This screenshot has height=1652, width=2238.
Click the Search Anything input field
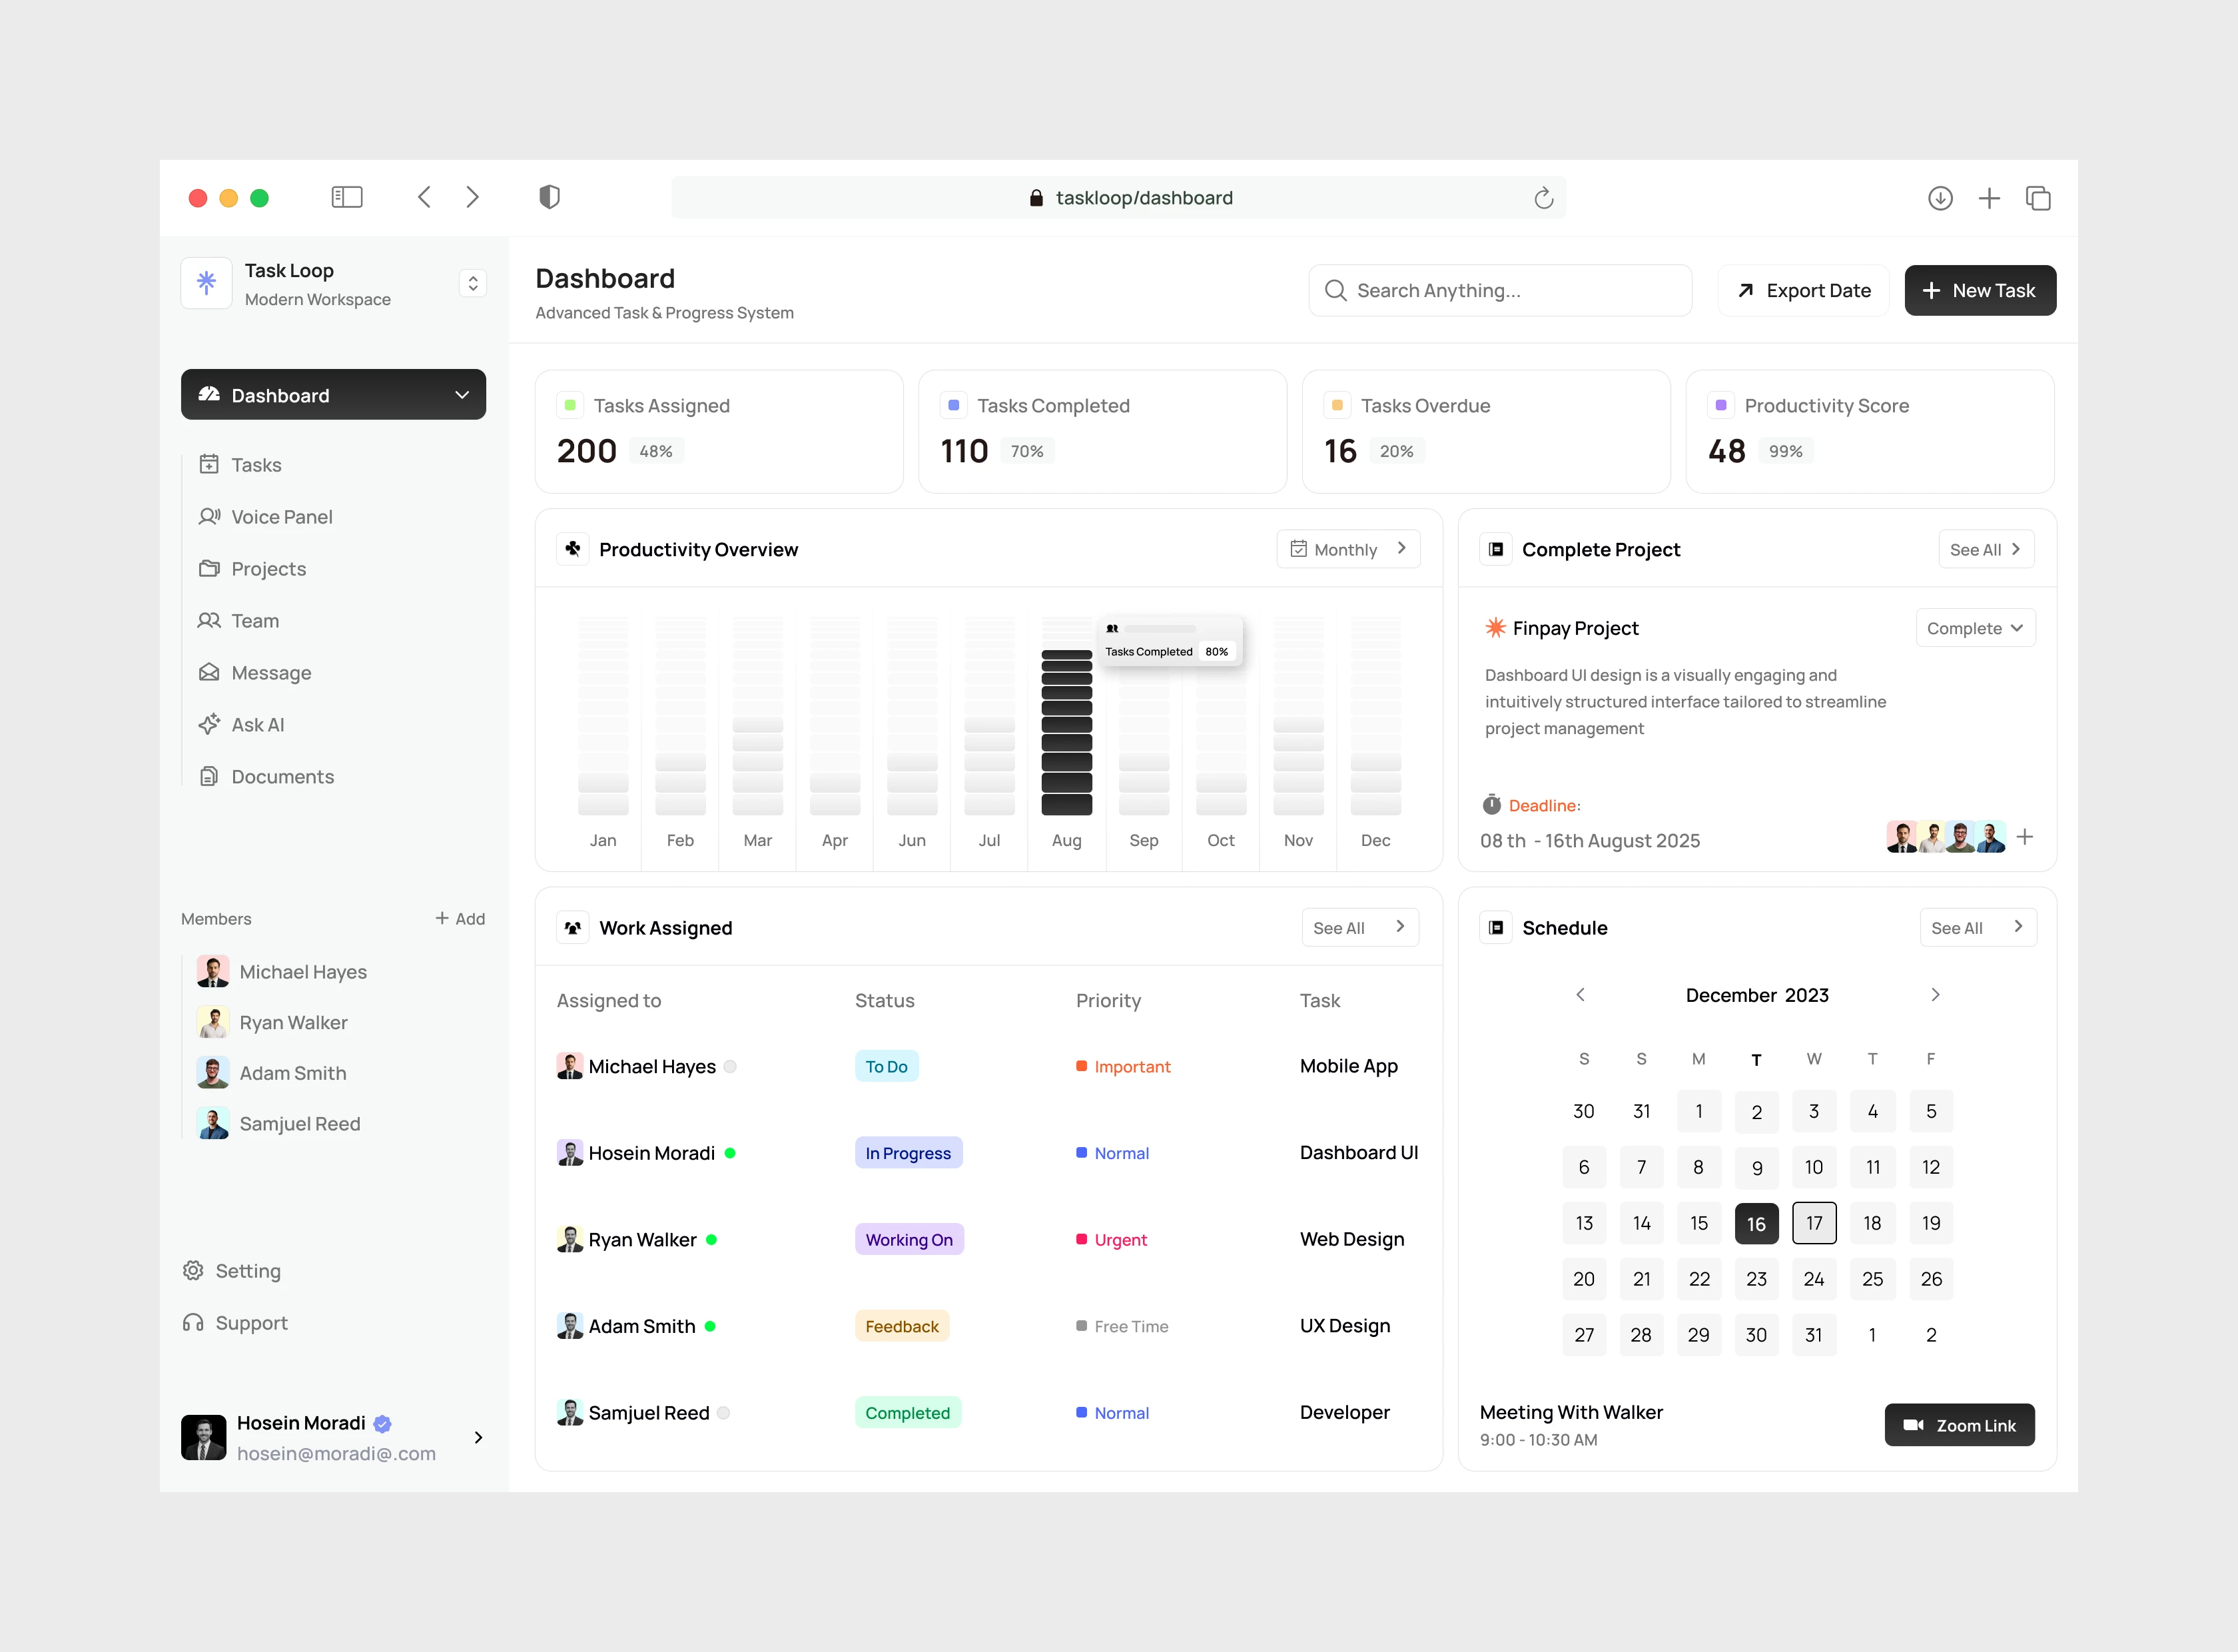1499,291
